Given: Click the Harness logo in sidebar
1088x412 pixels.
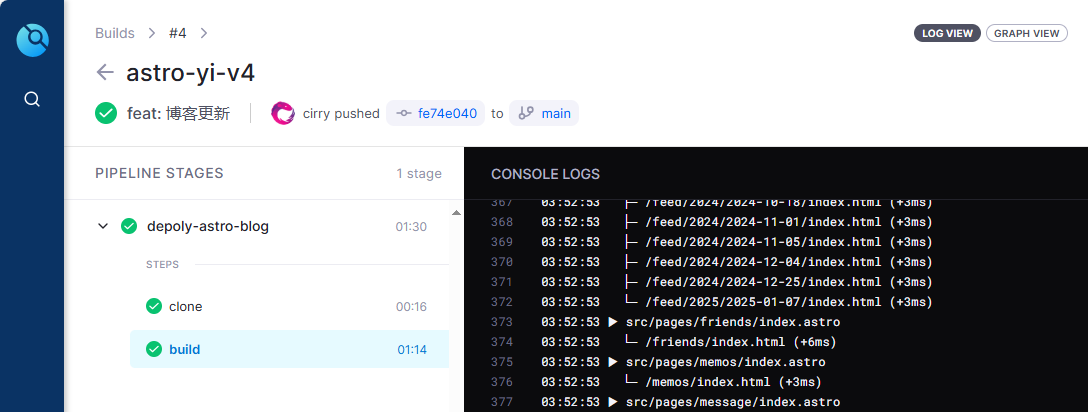Looking at the screenshot, I should pos(32,40).
